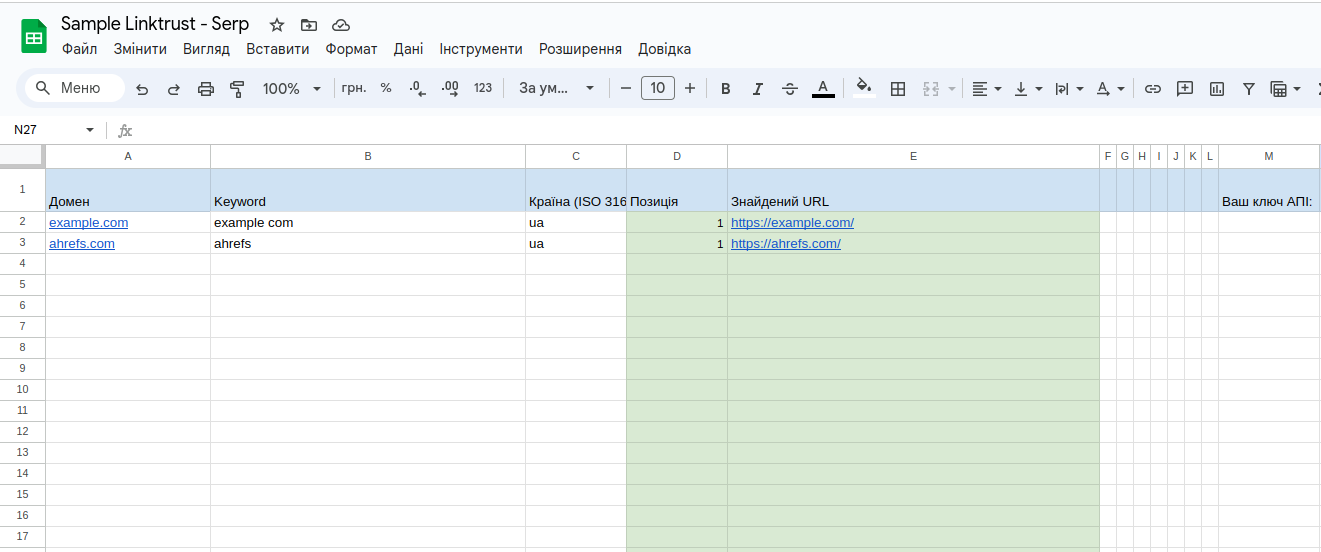Open the Дані menu

click(408, 49)
